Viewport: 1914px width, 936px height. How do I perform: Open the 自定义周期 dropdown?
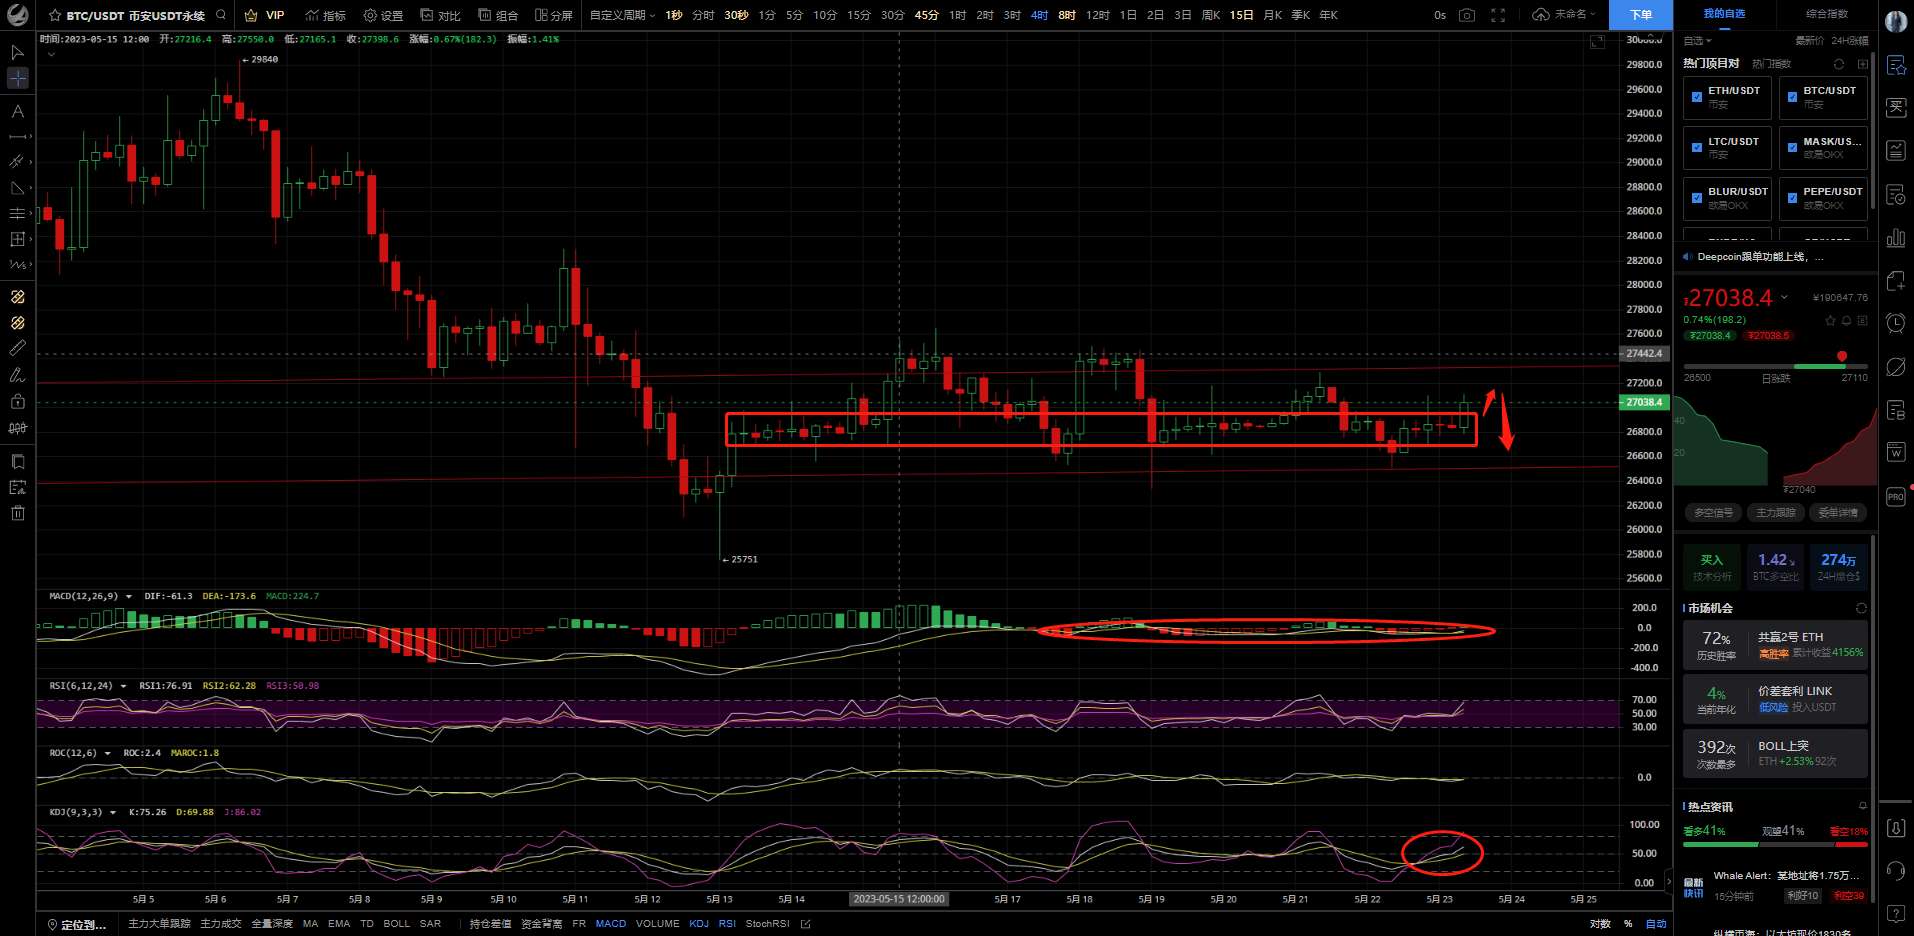[x=622, y=15]
